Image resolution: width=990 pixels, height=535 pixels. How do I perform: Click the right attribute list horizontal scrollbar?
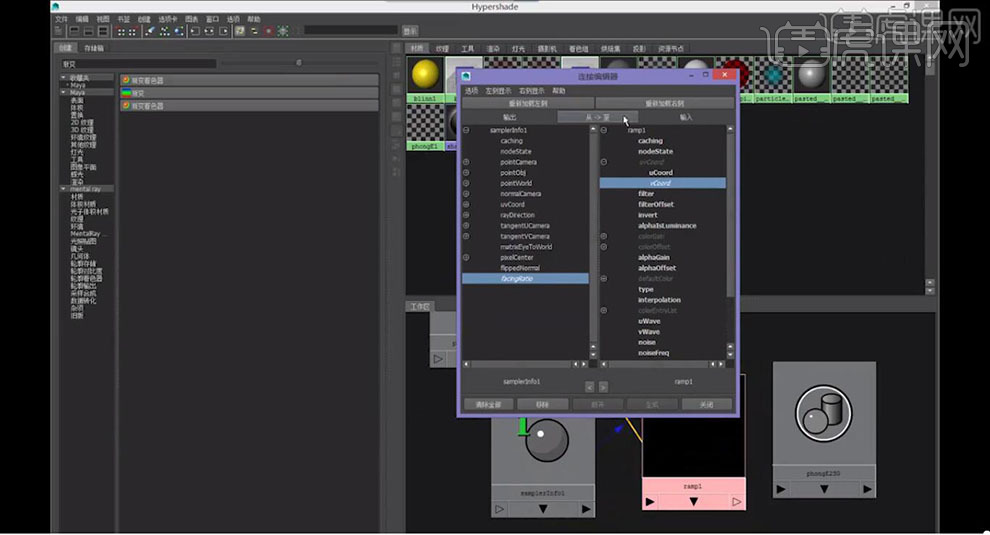click(663, 364)
